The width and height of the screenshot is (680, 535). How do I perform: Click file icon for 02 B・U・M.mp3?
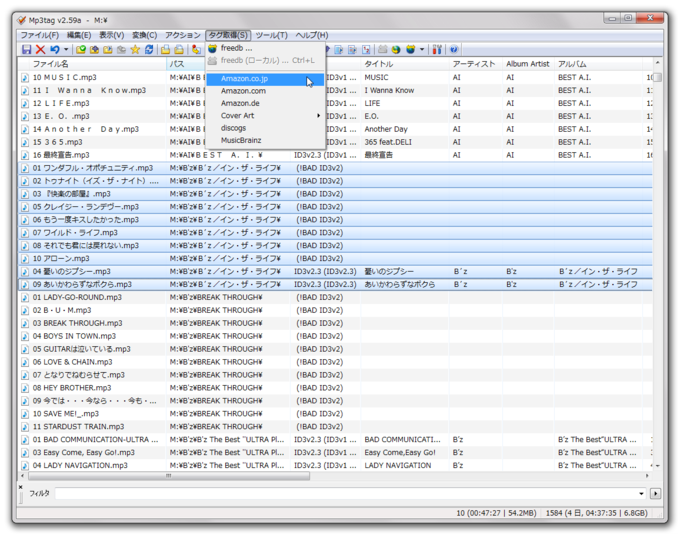click(x=25, y=310)
